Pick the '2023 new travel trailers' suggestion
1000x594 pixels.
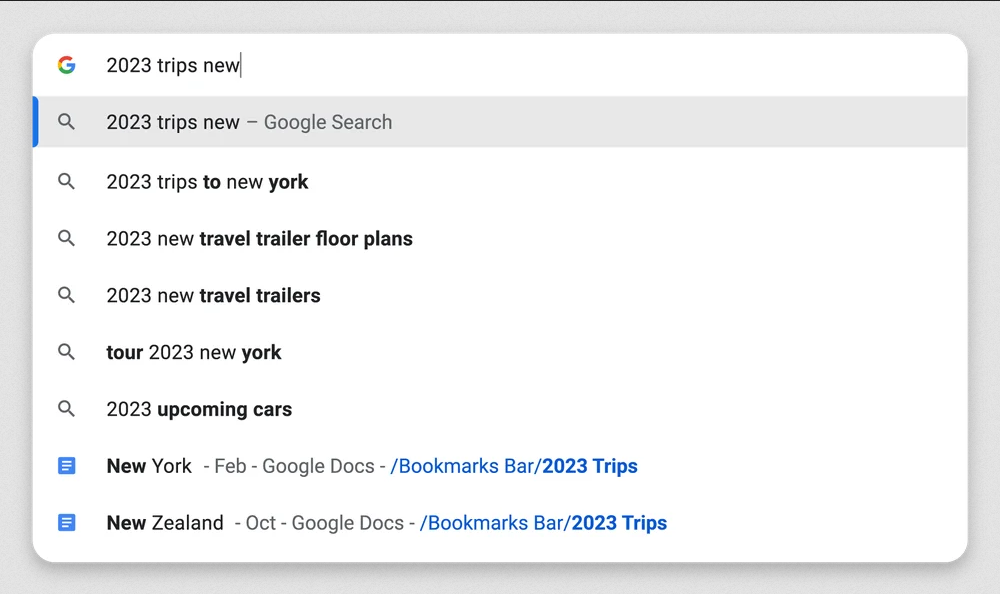tap(213, 295)
